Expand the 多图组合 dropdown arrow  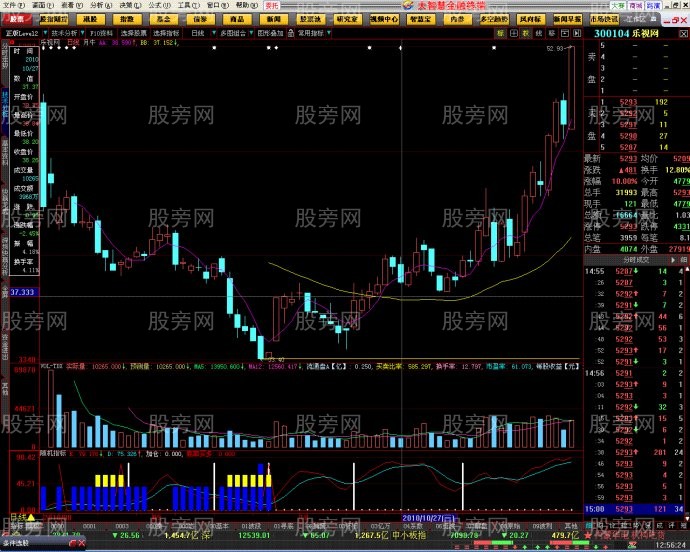[x=251, y=33]
